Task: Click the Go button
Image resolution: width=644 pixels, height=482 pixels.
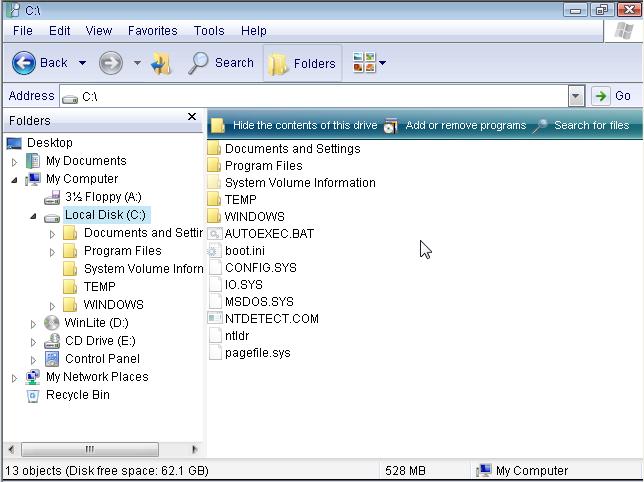Action: click(x=612, y=96)
